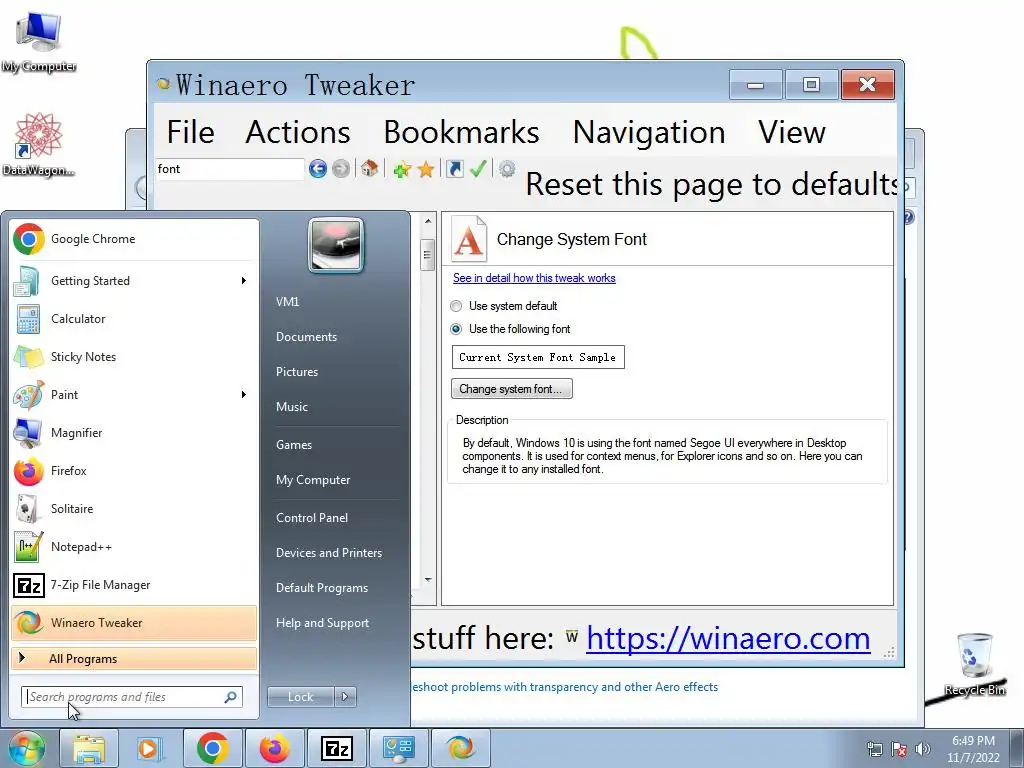Click the tree scrollbar up arrow
The height and width of the screenshot is (768, 1024).
coord(428,221)
